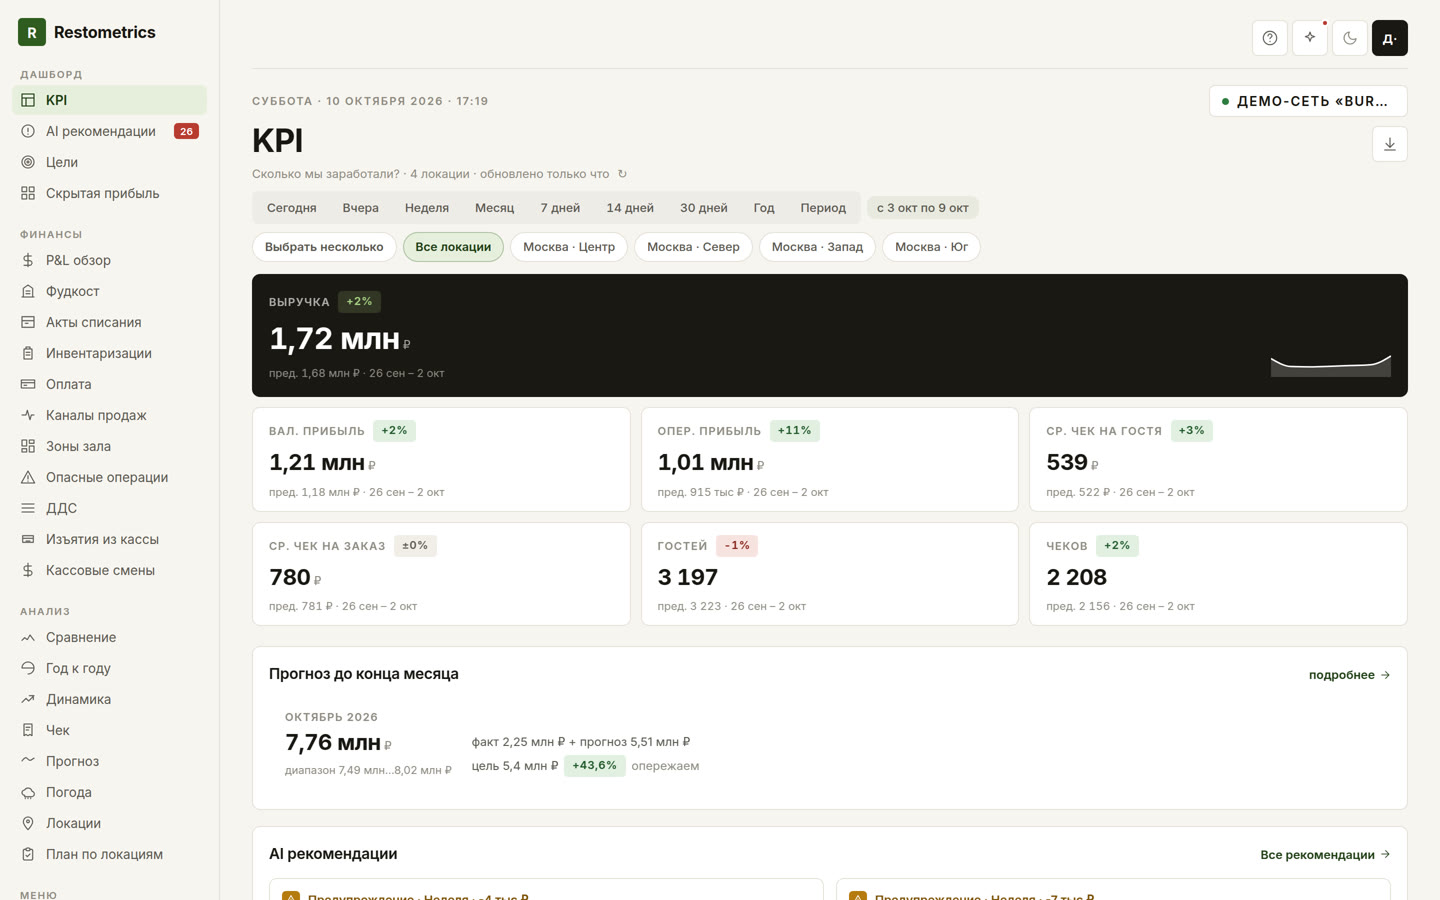Click the AI рекомендации sidebar icon

28,131
